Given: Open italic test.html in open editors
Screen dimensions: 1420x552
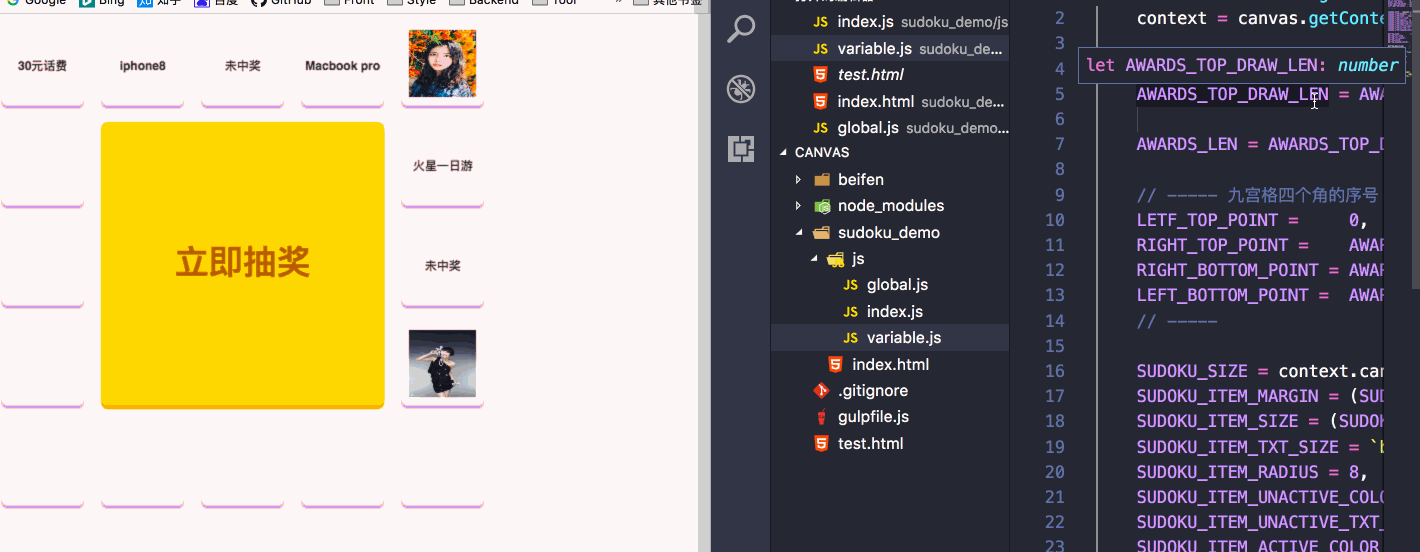Looking at the screenshot, I should pos(890,74).
